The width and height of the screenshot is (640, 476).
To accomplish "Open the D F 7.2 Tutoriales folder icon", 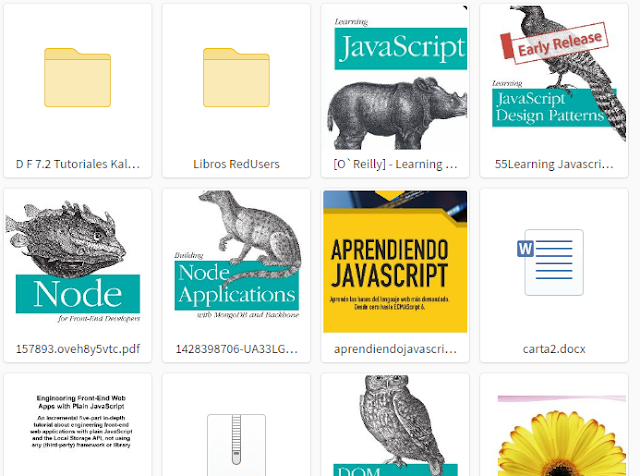I will 78,77.
